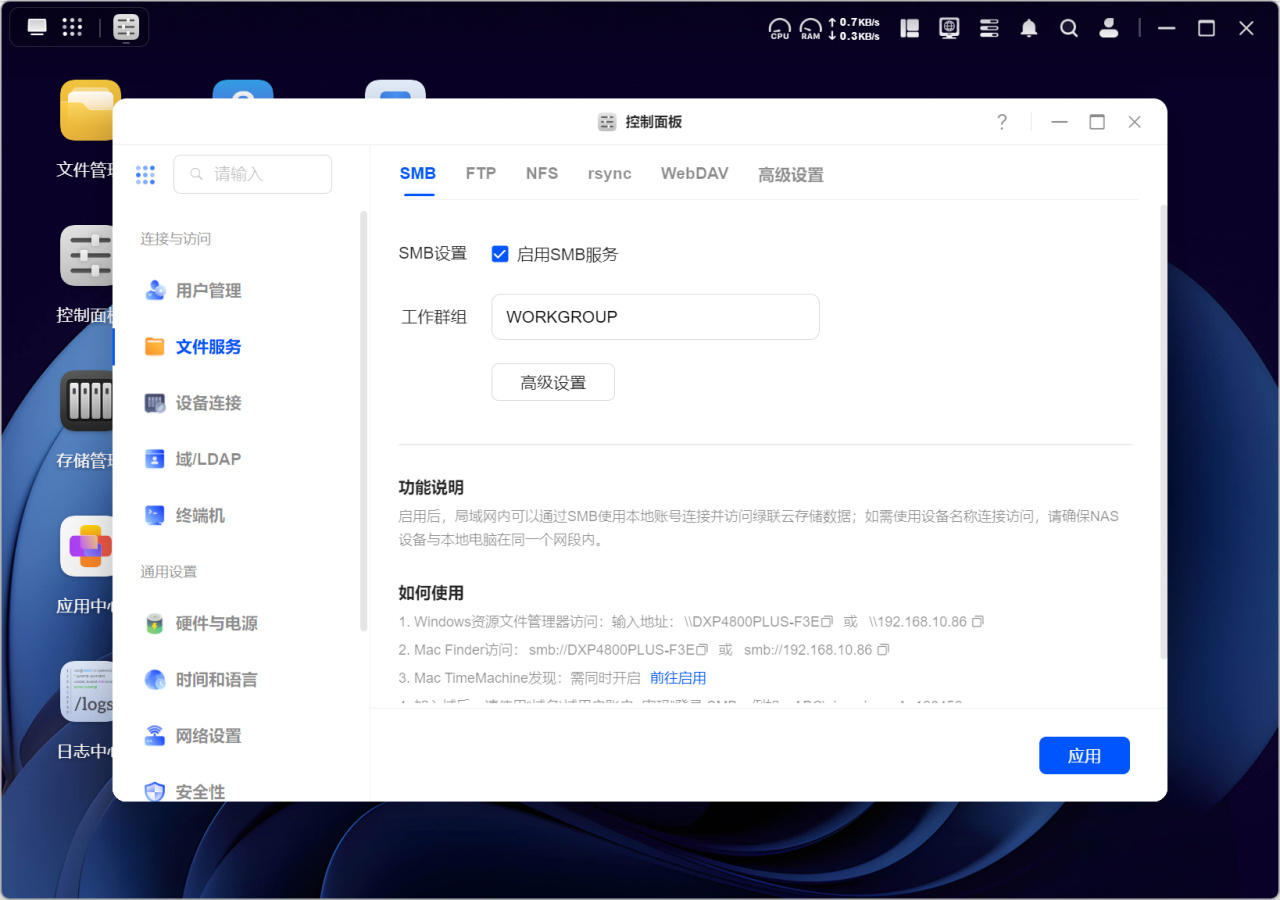Follow the 前往启用 link
This screenshot has height=900, width=1280.
[x=678, y=678]
